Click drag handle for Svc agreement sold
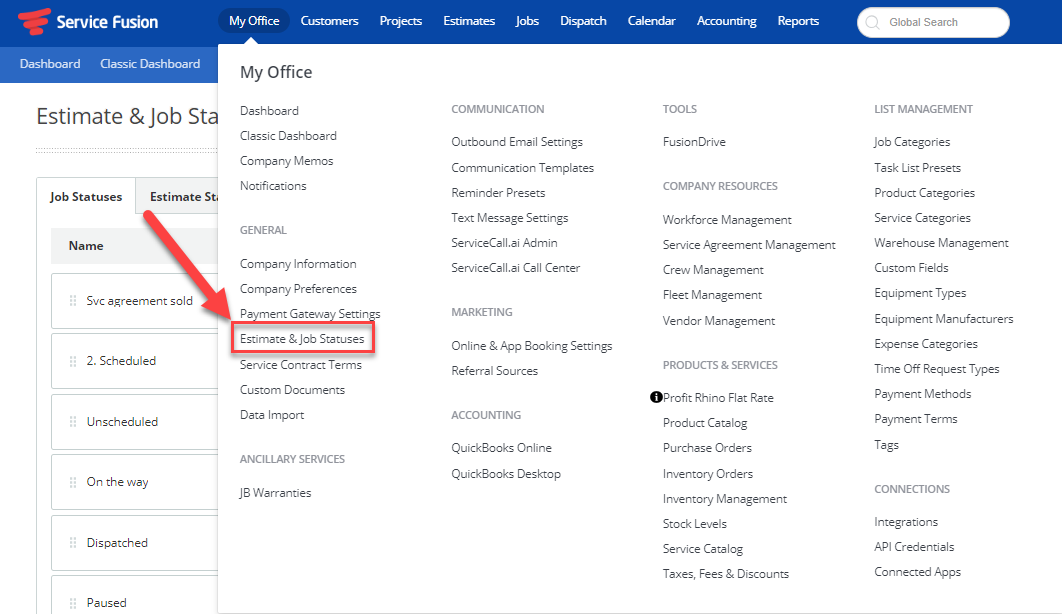 pos(72,301)
